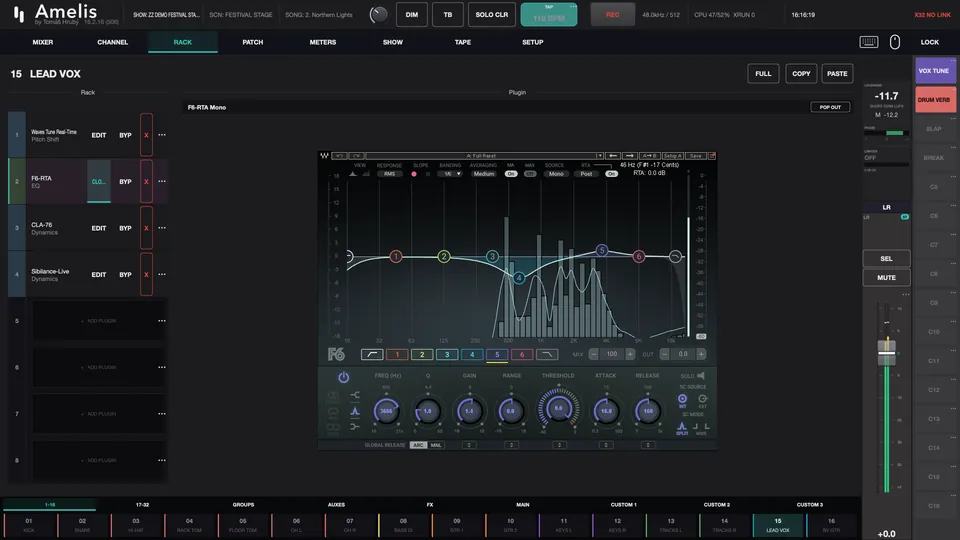Select EXT sidechain source

tap(702, 400)
